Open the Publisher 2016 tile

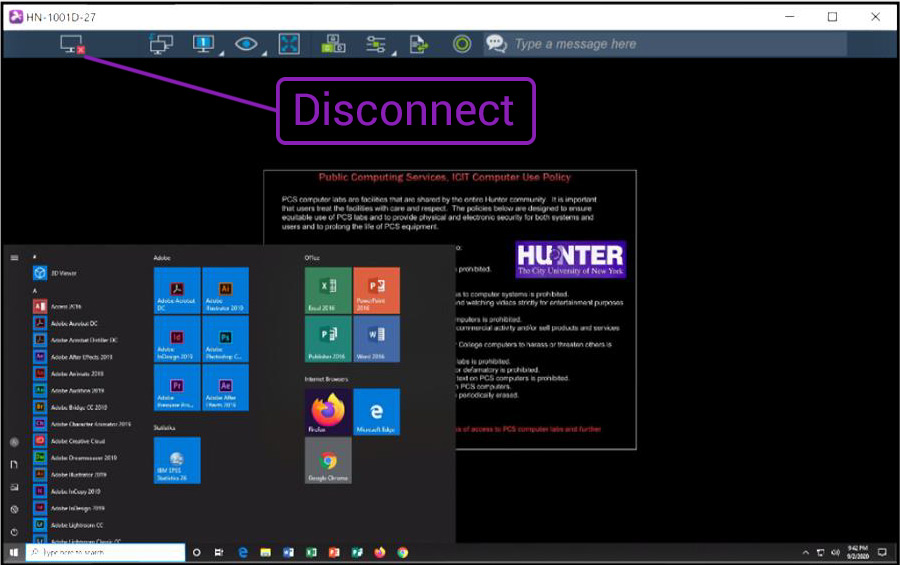(x=328, y=339)
